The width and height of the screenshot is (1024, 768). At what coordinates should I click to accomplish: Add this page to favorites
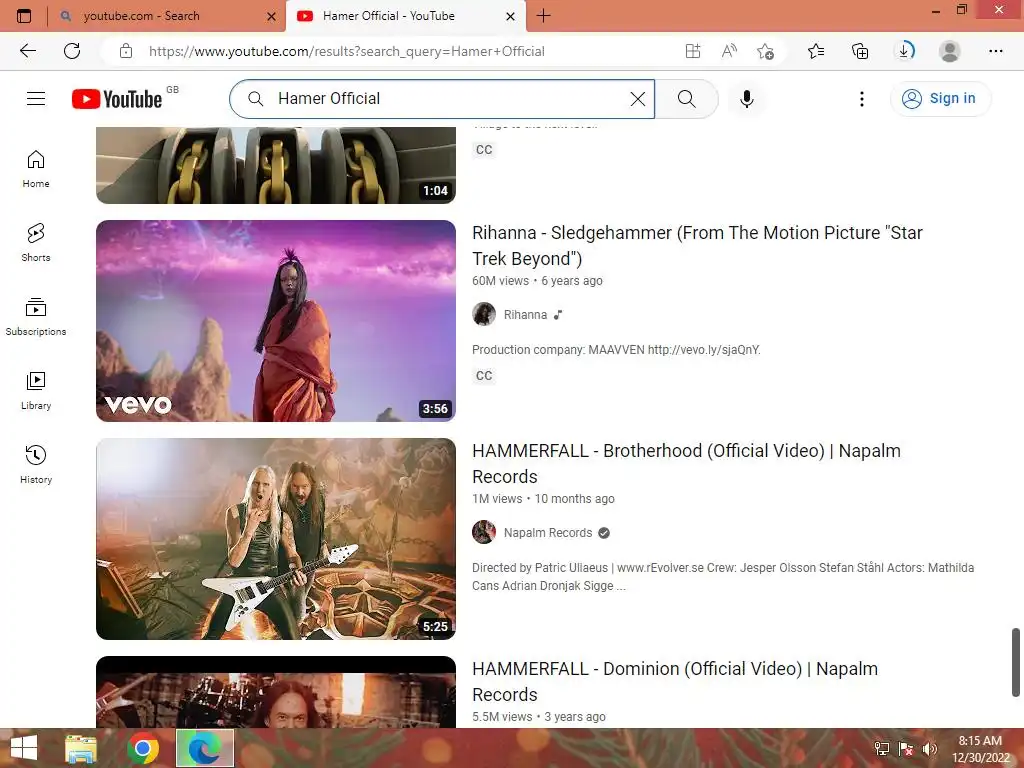click(x=765, y=51)
